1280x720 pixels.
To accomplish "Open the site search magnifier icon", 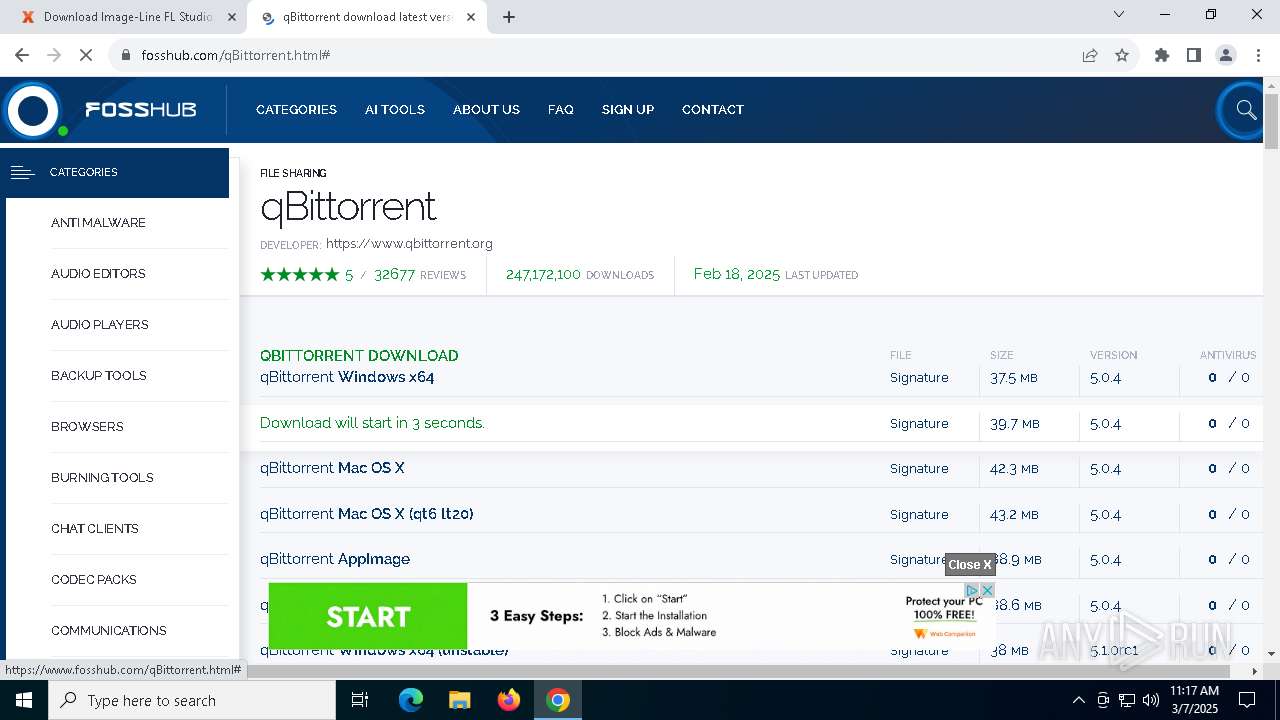I will 1245,110.
